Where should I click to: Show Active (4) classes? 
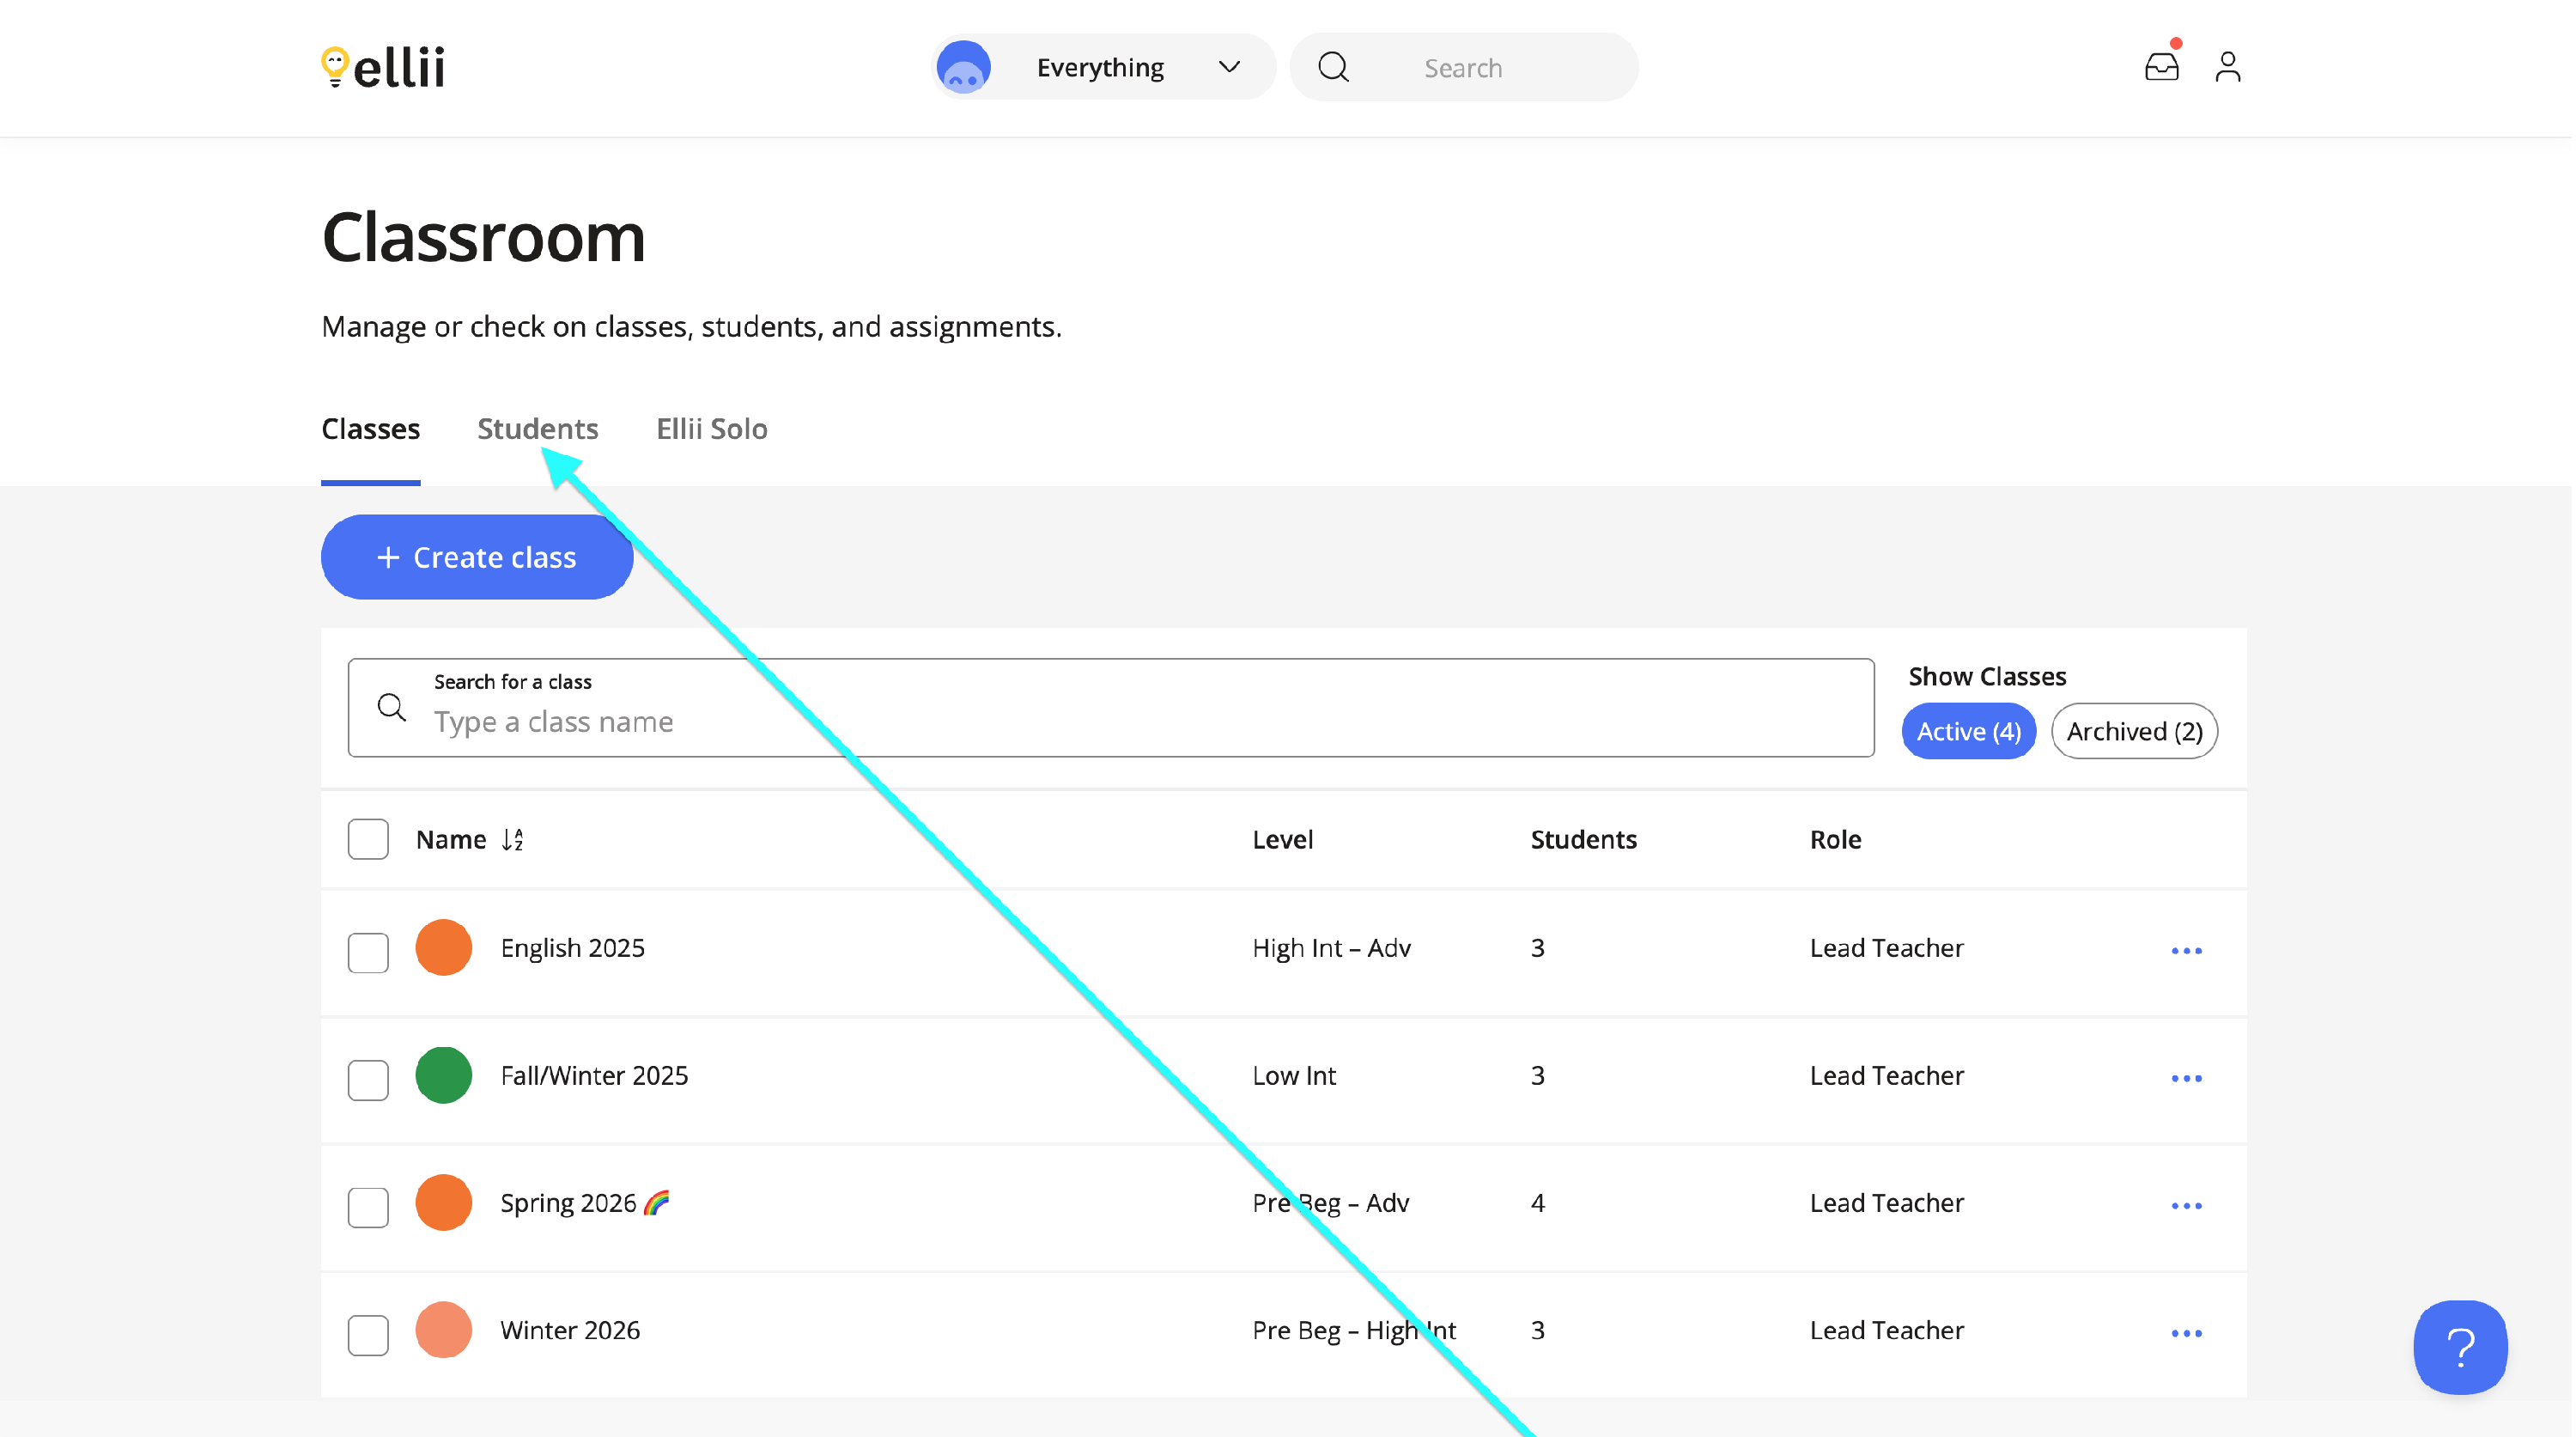point(1967,731)
